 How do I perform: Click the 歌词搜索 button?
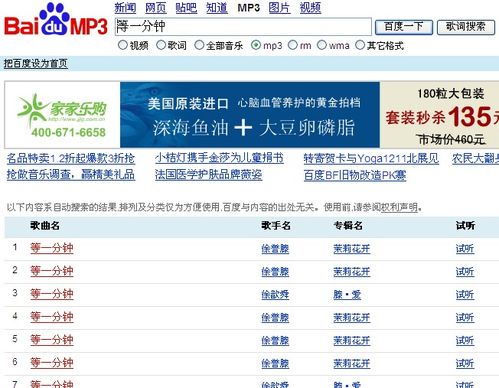466,27
